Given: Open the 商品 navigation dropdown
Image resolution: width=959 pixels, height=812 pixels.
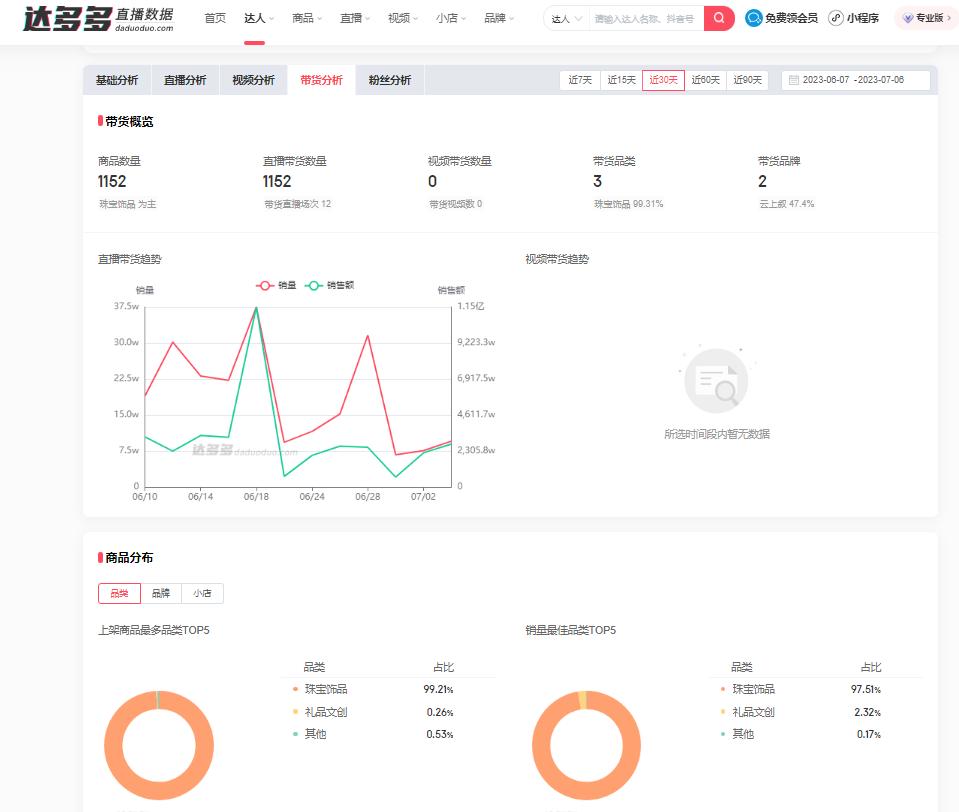Looking at the screenshot, I should [306, 17].
